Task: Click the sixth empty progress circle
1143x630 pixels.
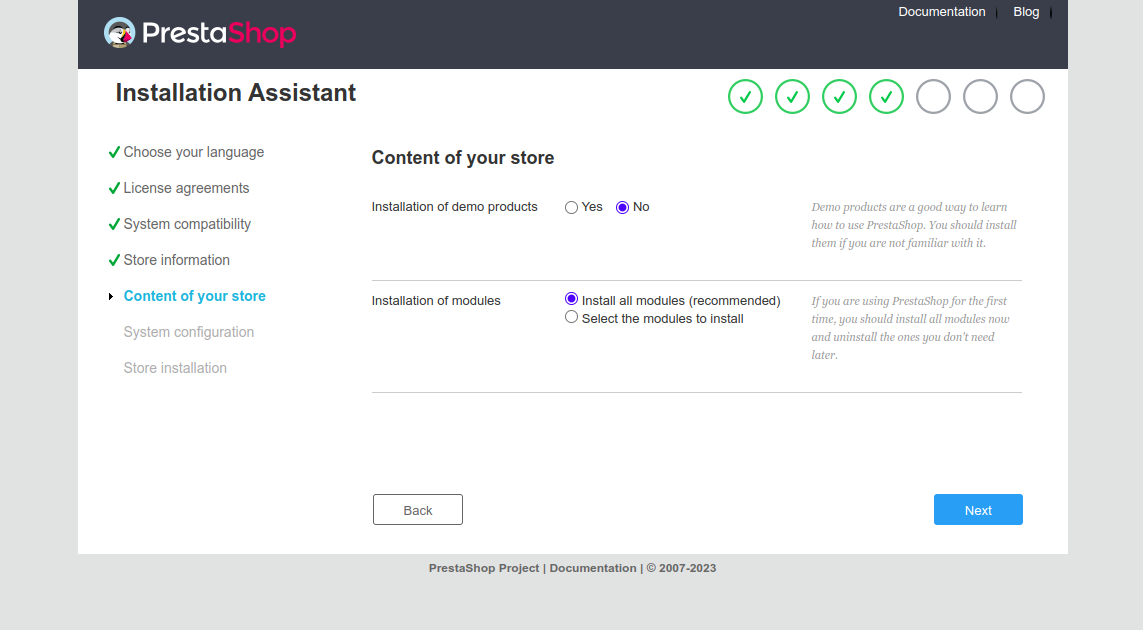Action: tap(980, 97)
